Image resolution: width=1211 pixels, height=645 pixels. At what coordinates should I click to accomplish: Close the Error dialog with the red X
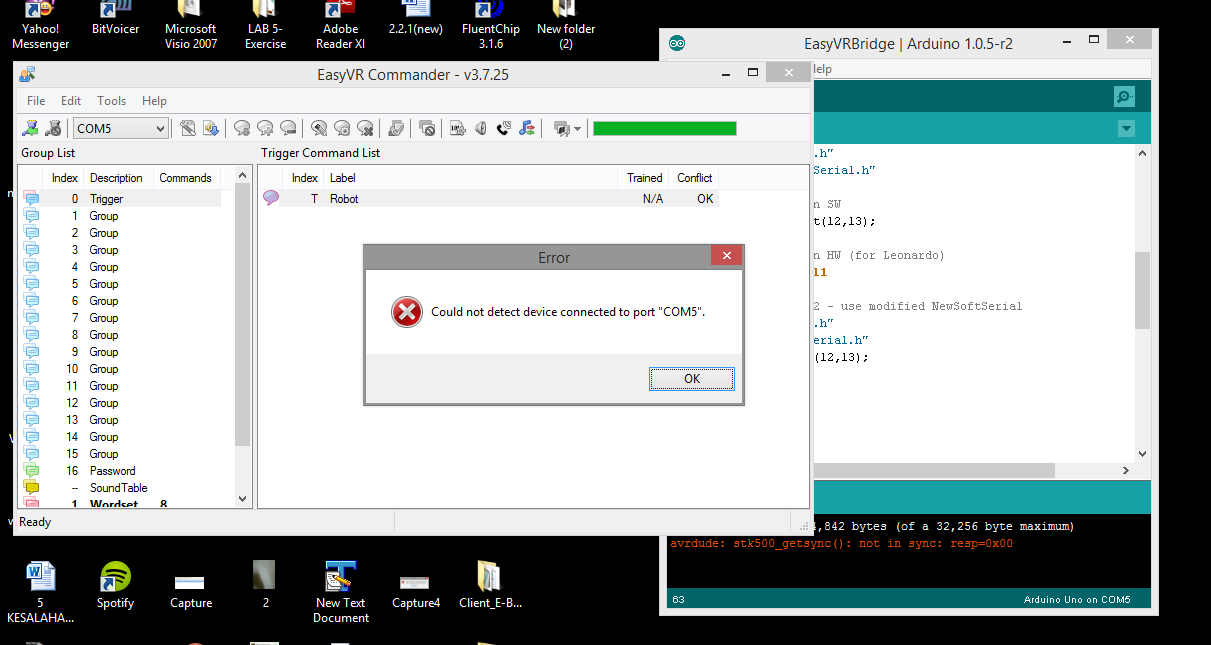726,256
